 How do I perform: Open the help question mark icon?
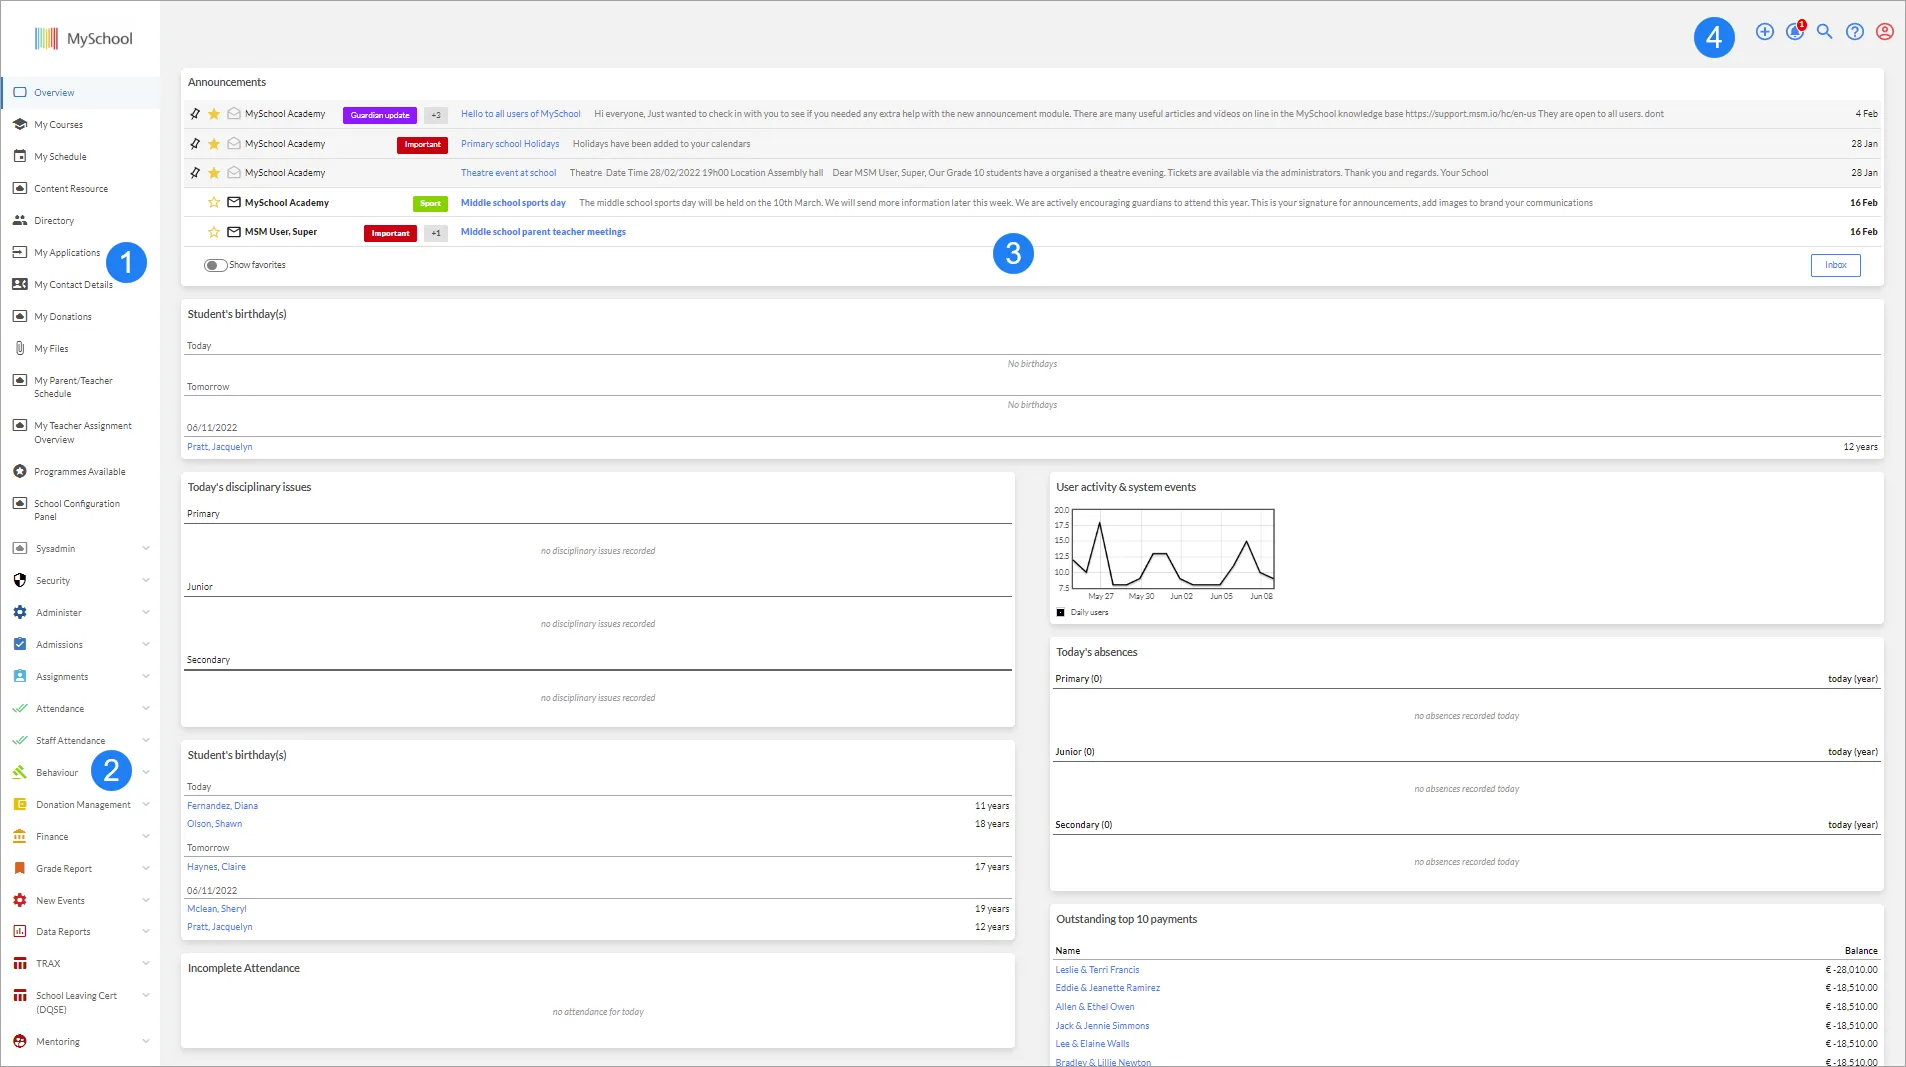[1855, 32]
